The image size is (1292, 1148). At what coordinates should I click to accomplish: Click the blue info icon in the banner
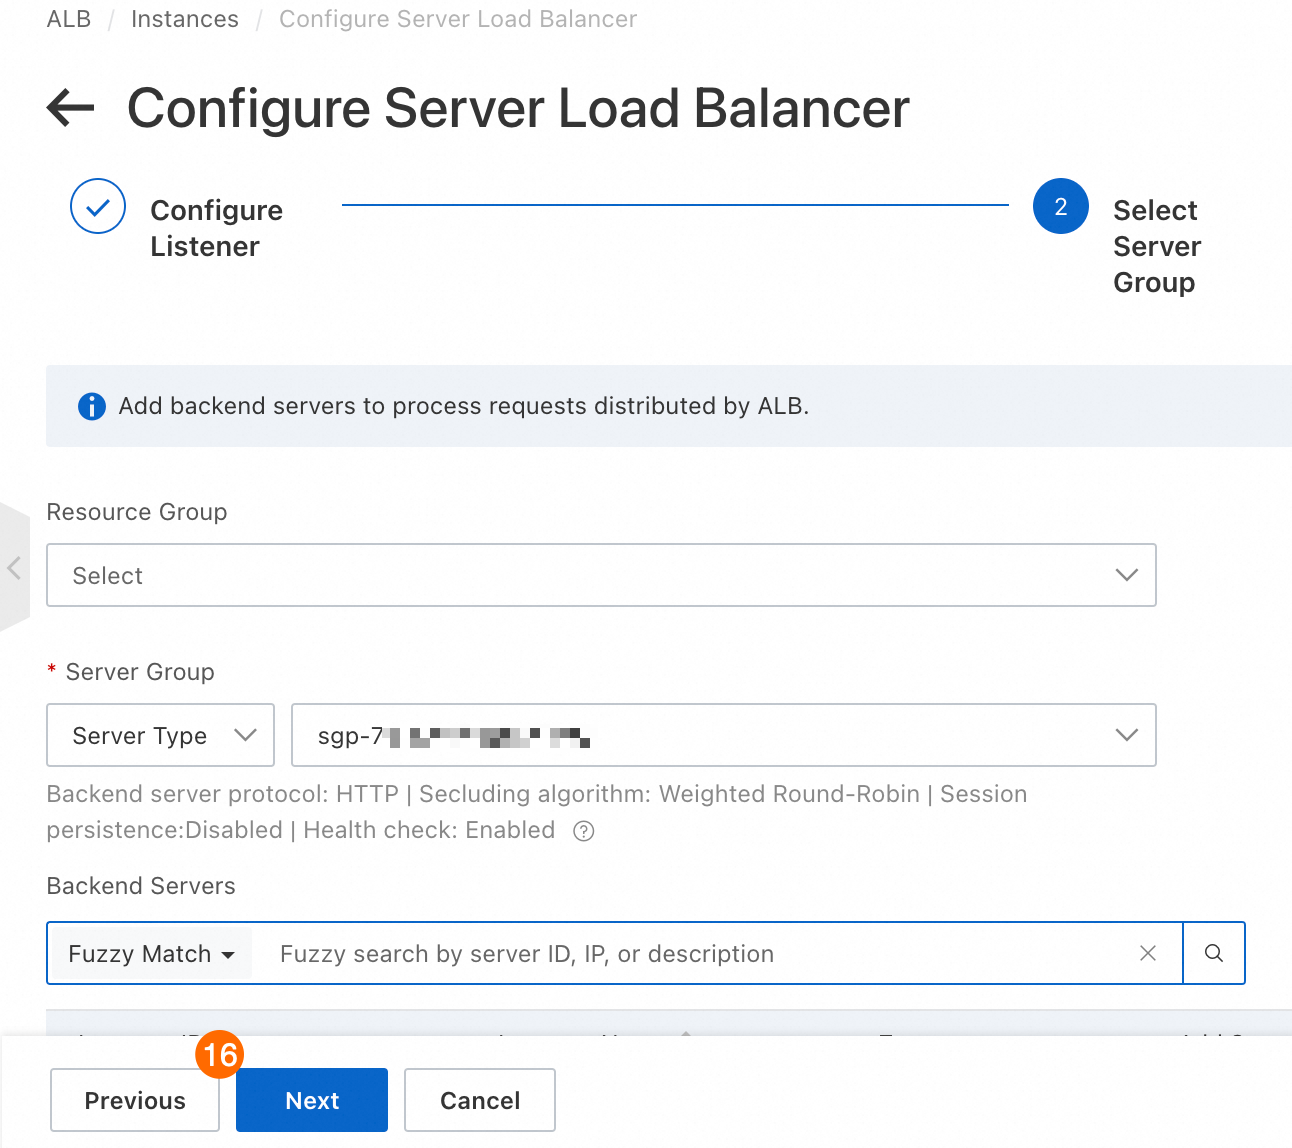pyautogui.click(x=92, y=407)
